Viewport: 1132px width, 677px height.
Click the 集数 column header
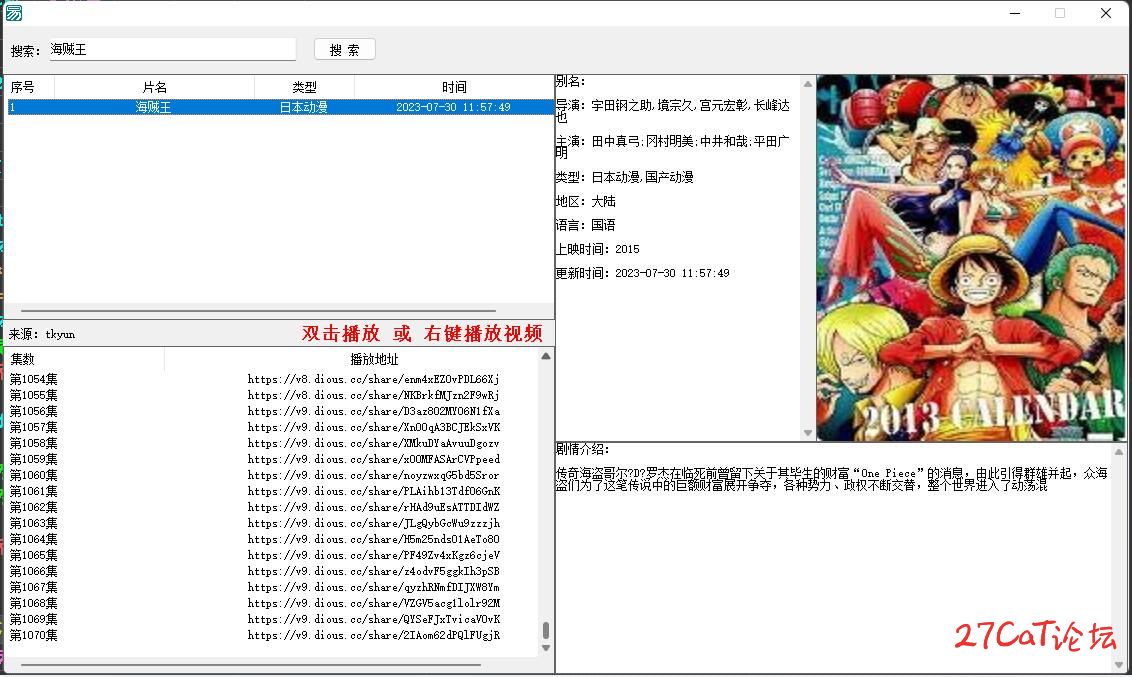pos(85,359)
